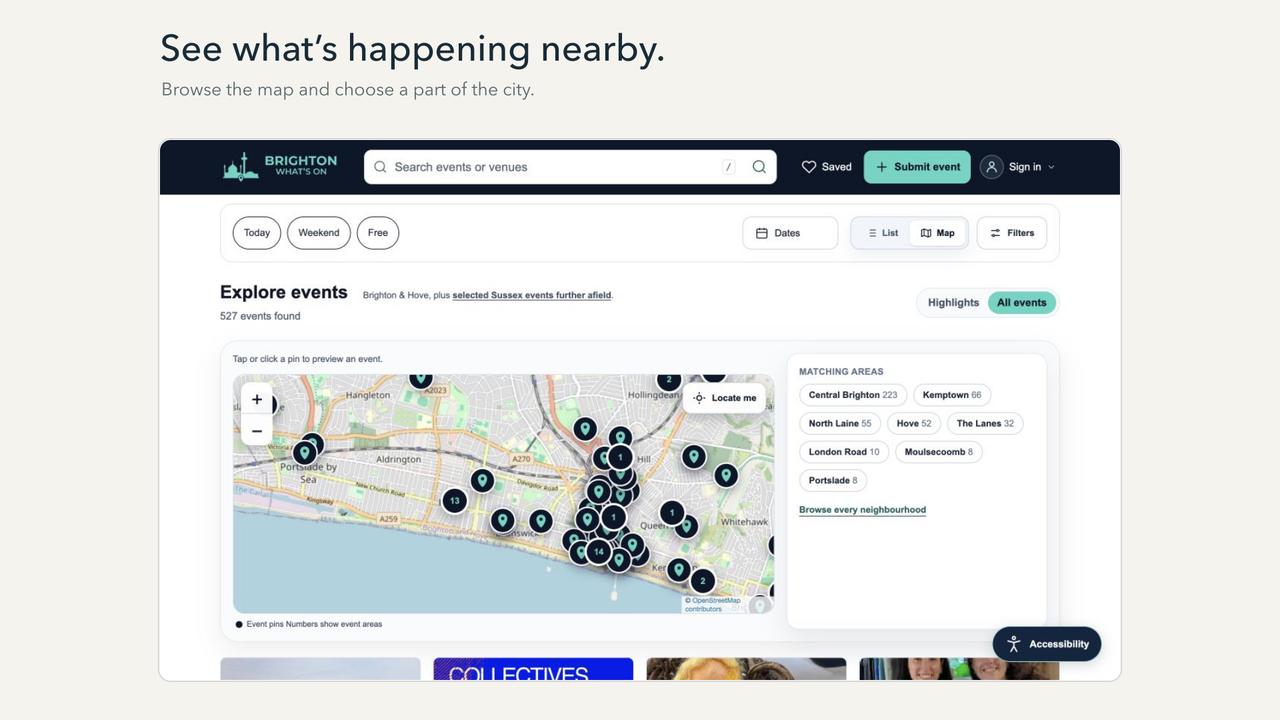Select the North Laine area chip
Image resolution: width=1280 pixels, height=720 pixels.
coord(840,424)
